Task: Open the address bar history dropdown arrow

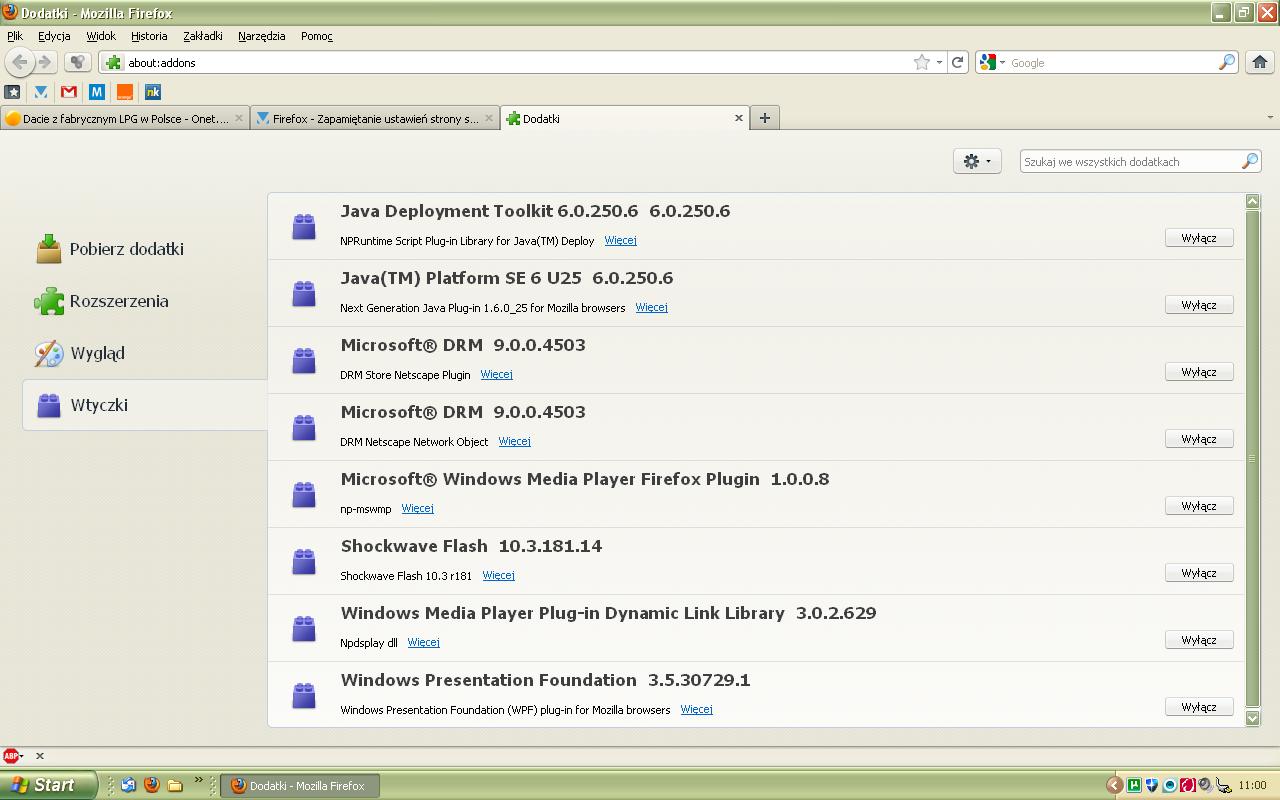Action: pos(940,62)
